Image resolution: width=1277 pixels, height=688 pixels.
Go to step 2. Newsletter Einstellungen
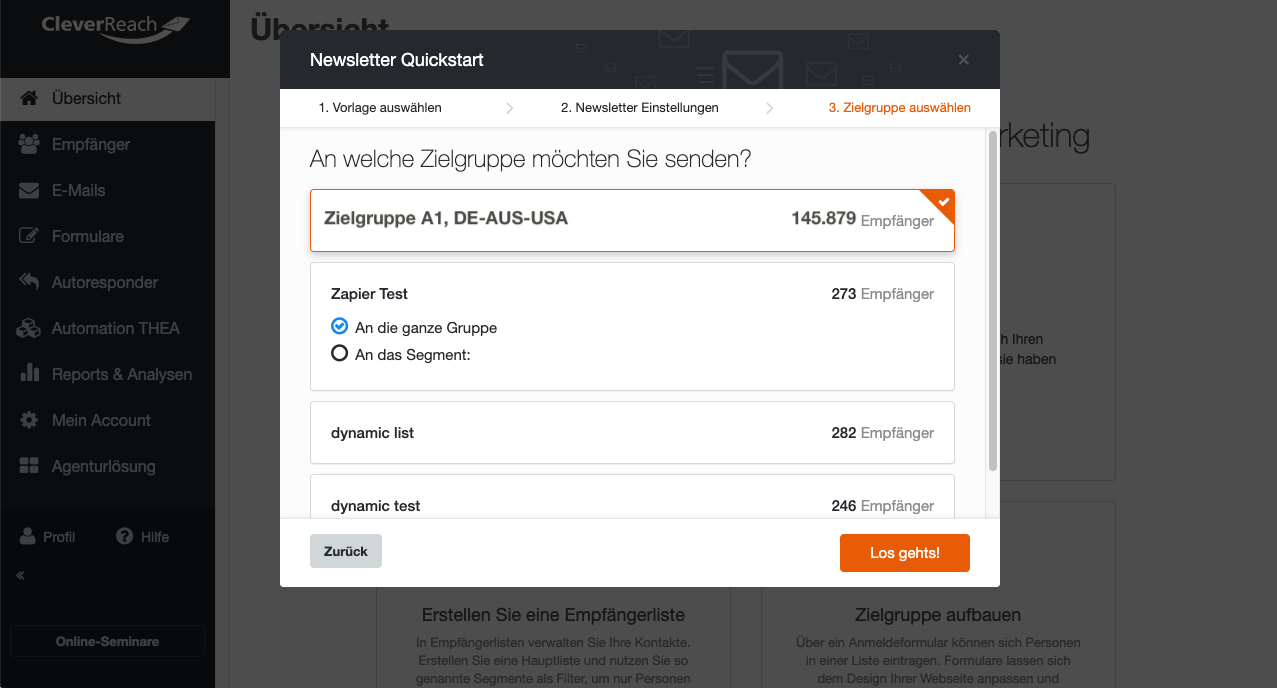point(639,107)
